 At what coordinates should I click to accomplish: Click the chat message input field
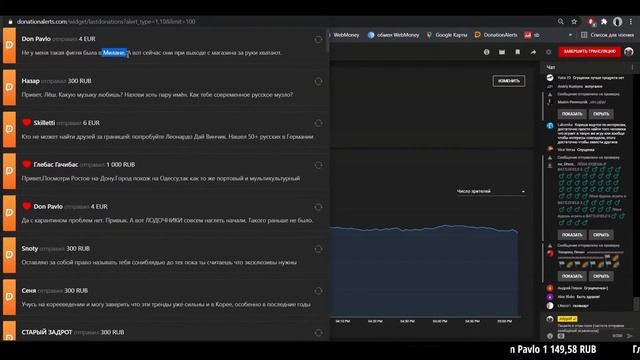coord(590,327)
